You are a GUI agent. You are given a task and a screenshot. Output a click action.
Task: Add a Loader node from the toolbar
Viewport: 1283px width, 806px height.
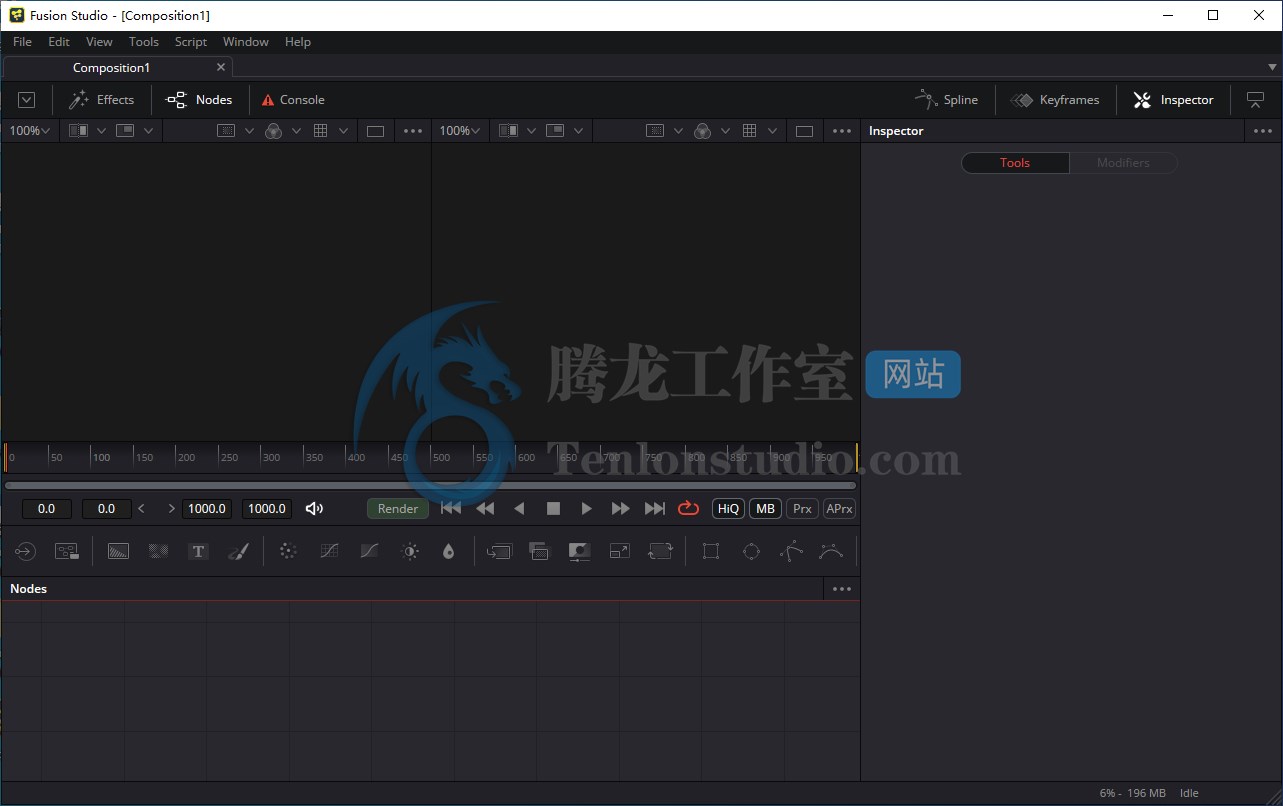pyautogui.click(x=25, y=551)
